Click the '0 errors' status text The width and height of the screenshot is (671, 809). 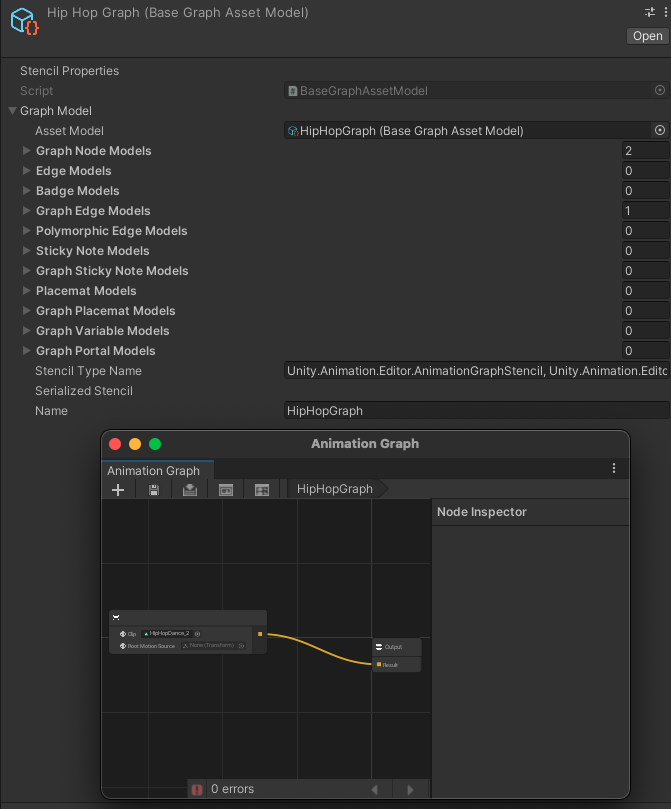[233, 789]
